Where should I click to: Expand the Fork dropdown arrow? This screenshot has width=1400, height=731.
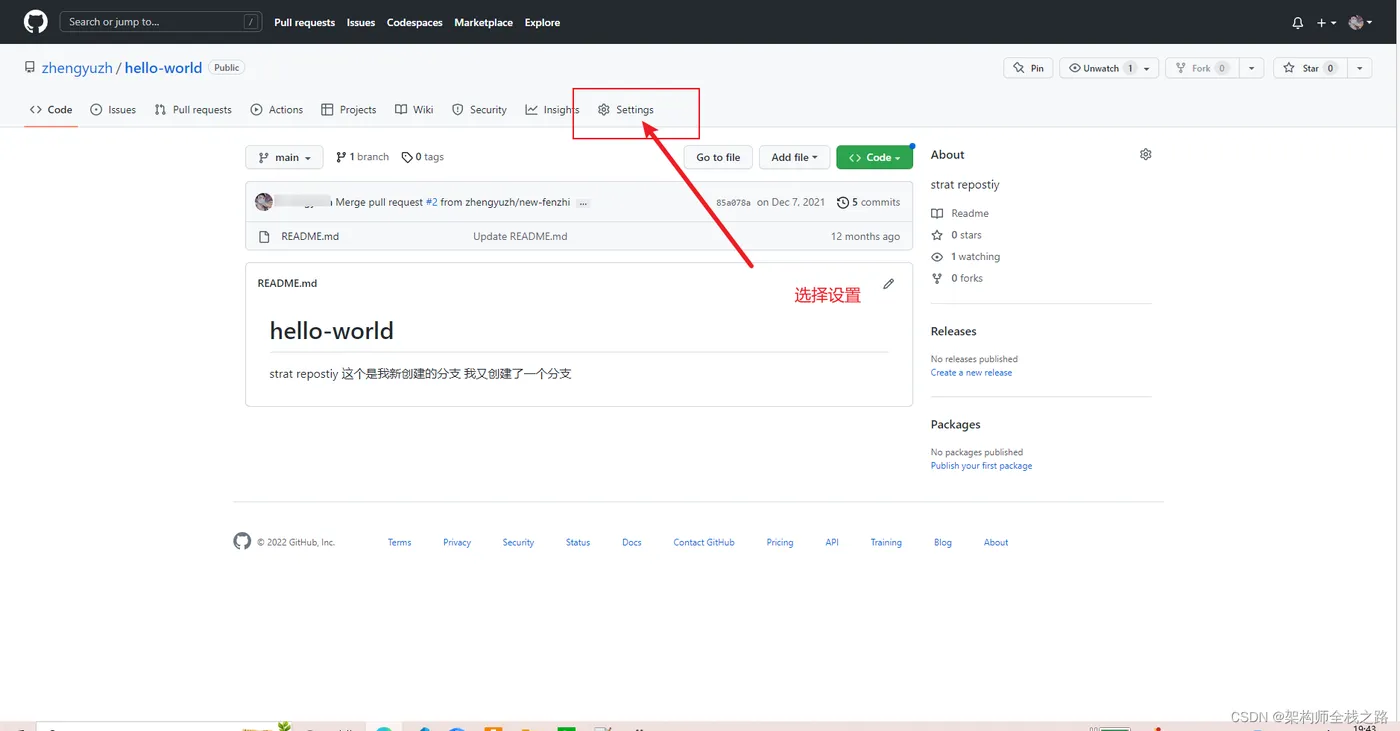coord(1251,68)
